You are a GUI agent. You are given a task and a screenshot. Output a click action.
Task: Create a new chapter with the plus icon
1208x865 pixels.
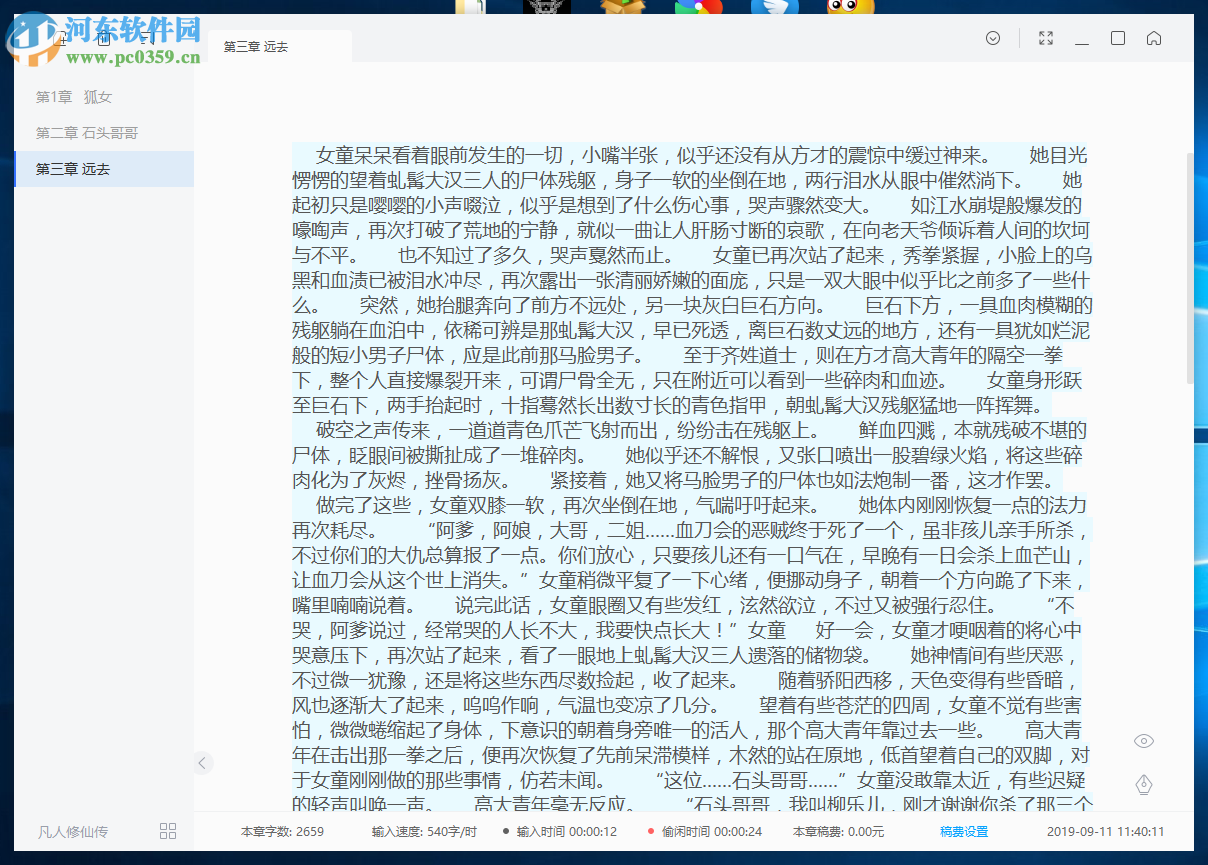pos(60,38)
